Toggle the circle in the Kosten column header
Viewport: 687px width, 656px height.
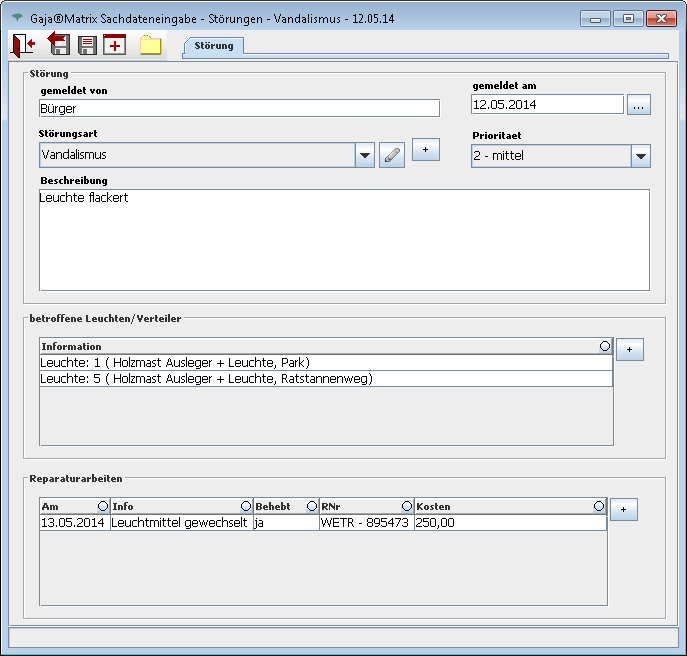click(x=599, y=506)
